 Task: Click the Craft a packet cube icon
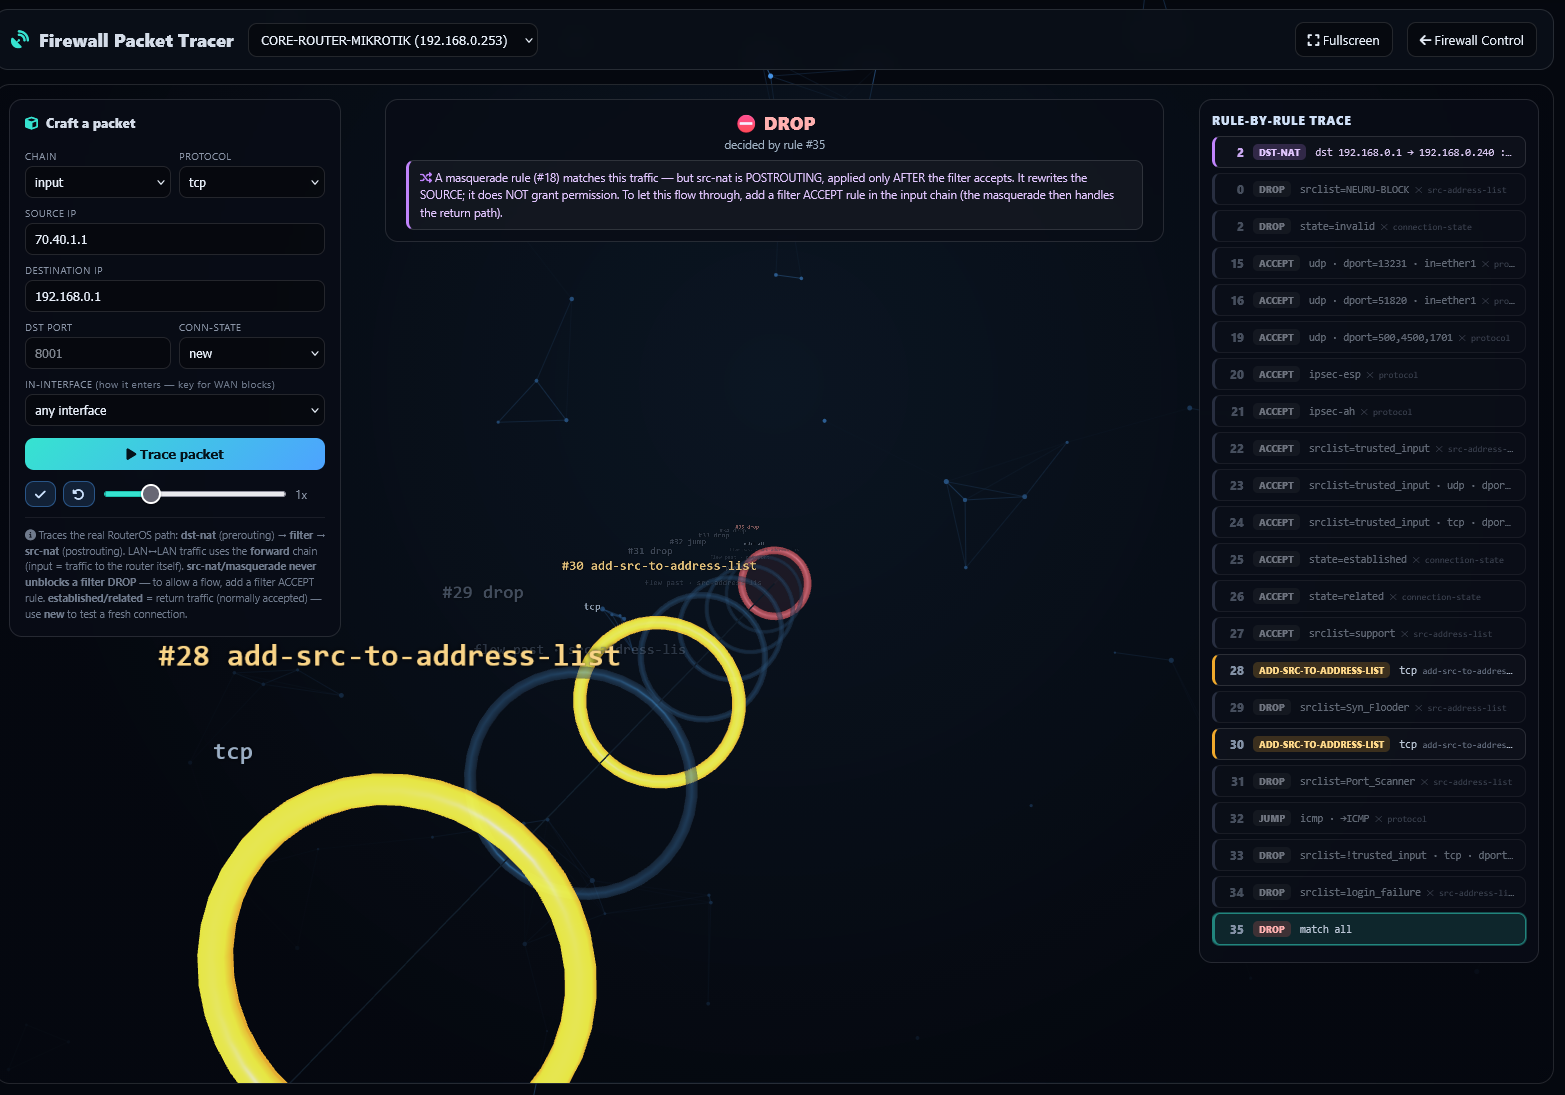tap(32, 123)
